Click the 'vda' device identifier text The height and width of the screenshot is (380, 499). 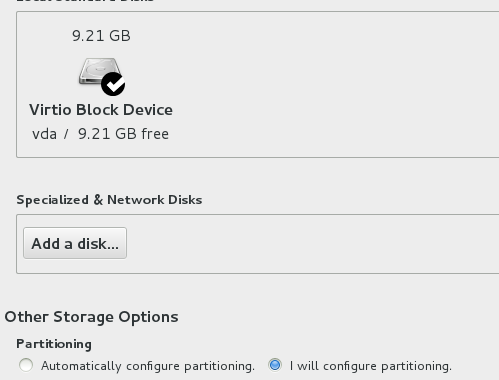point(44,134)
